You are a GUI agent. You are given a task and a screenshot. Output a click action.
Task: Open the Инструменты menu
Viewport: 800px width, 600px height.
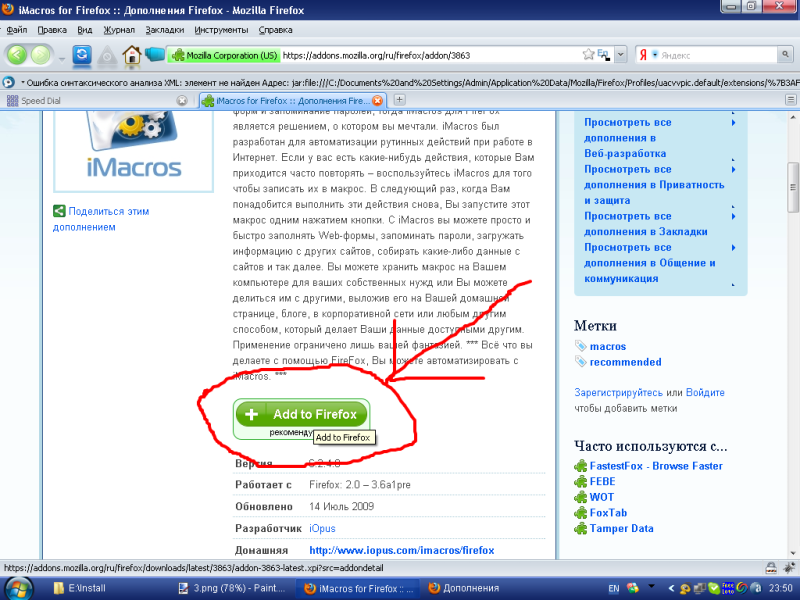[x=221, y=30]
